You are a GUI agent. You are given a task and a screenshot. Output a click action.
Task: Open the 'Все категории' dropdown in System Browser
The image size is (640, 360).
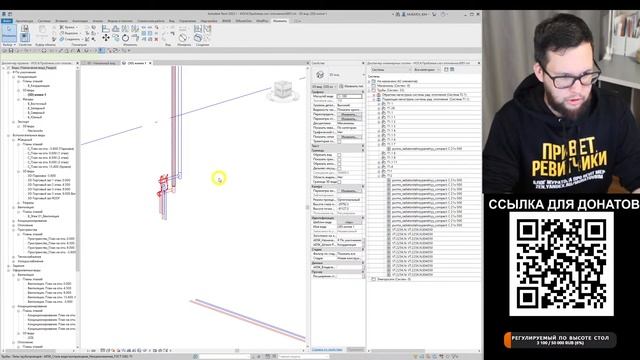click(x=426, y=70)
